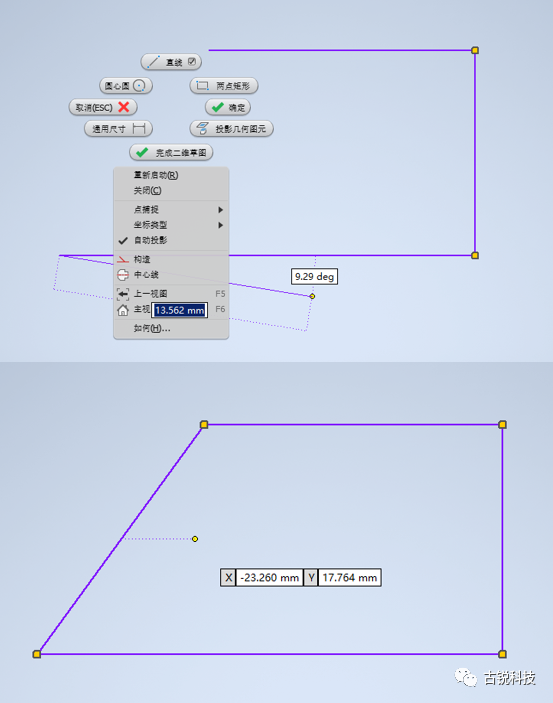Select 构造 construction line option
Screen dimensions: 553x703
tap(171, 259)
